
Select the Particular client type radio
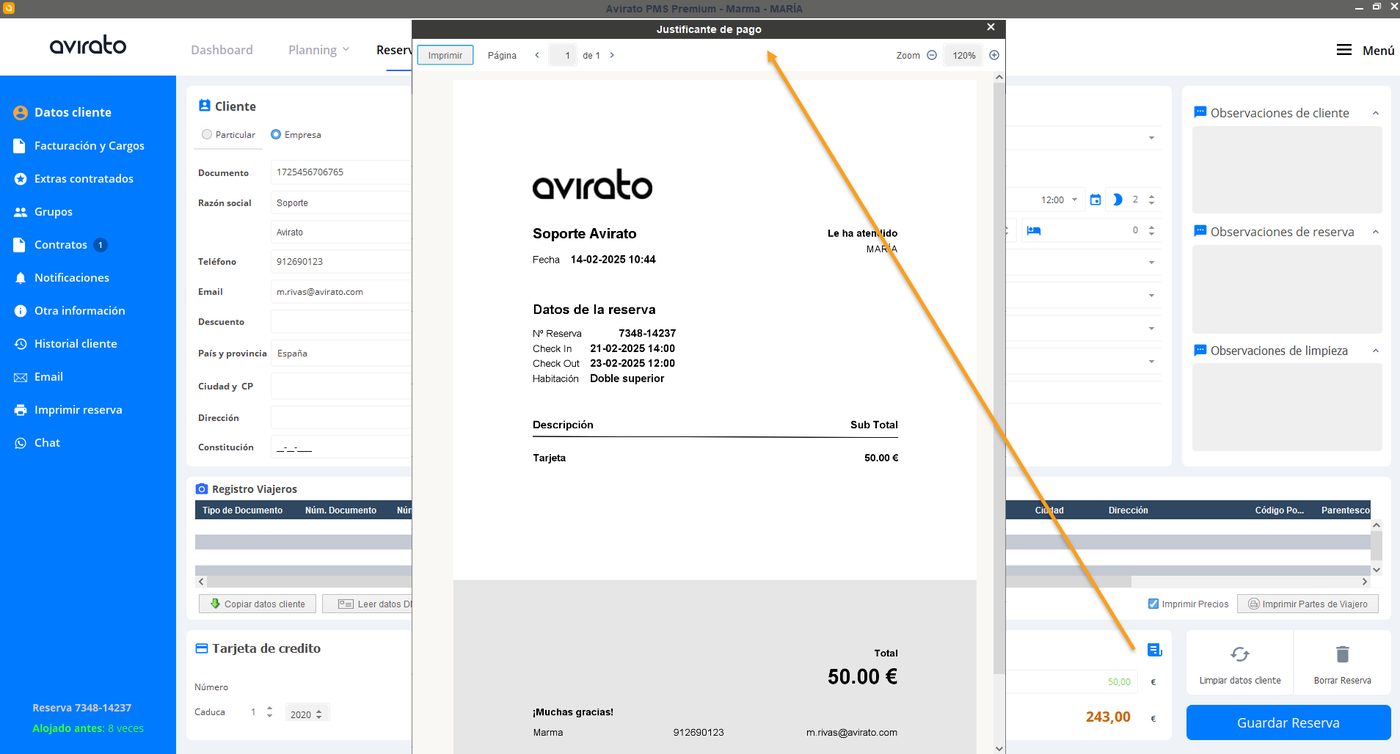(x=206, y=134)
